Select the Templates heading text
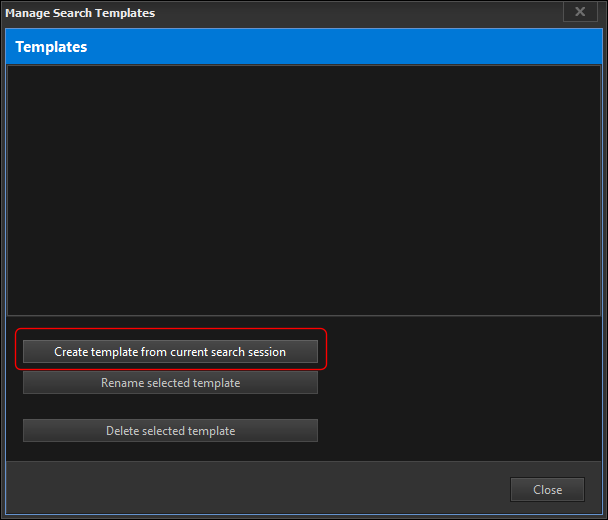The height and width of the screenshot is (520, 608). tap(51, 47)
